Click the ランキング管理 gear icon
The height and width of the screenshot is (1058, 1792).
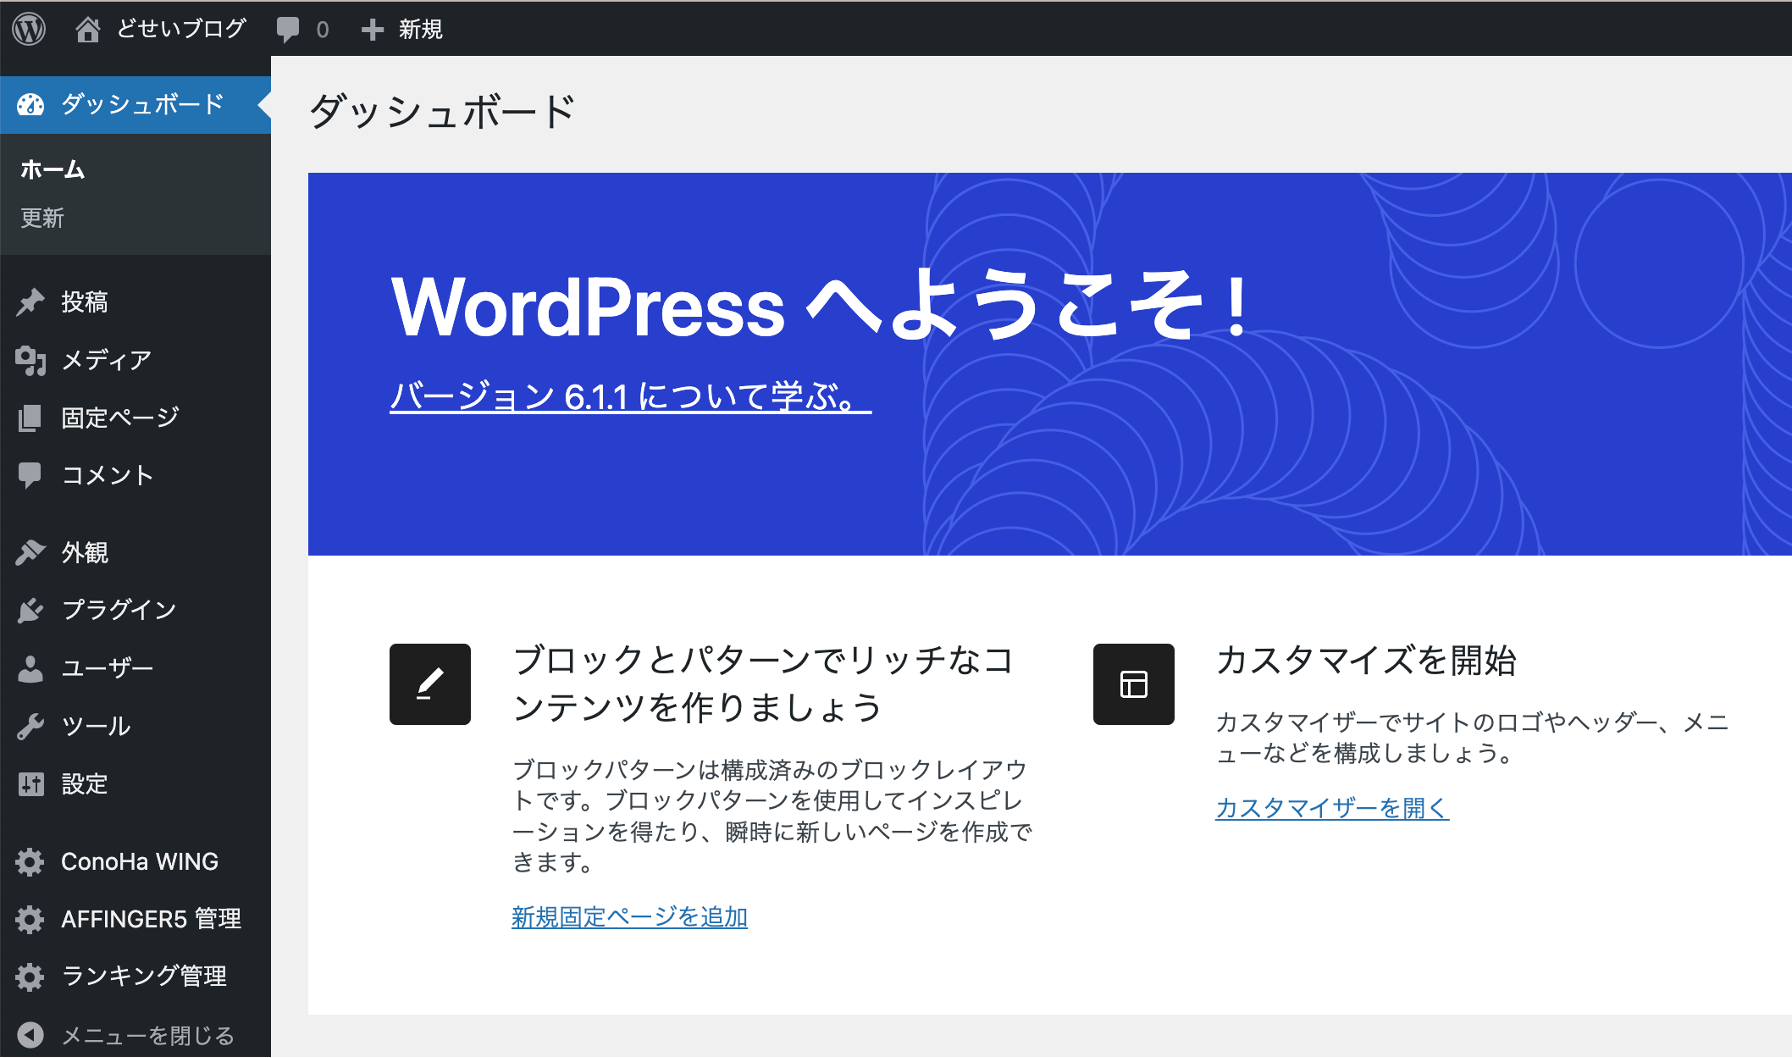tap(31, 976)
